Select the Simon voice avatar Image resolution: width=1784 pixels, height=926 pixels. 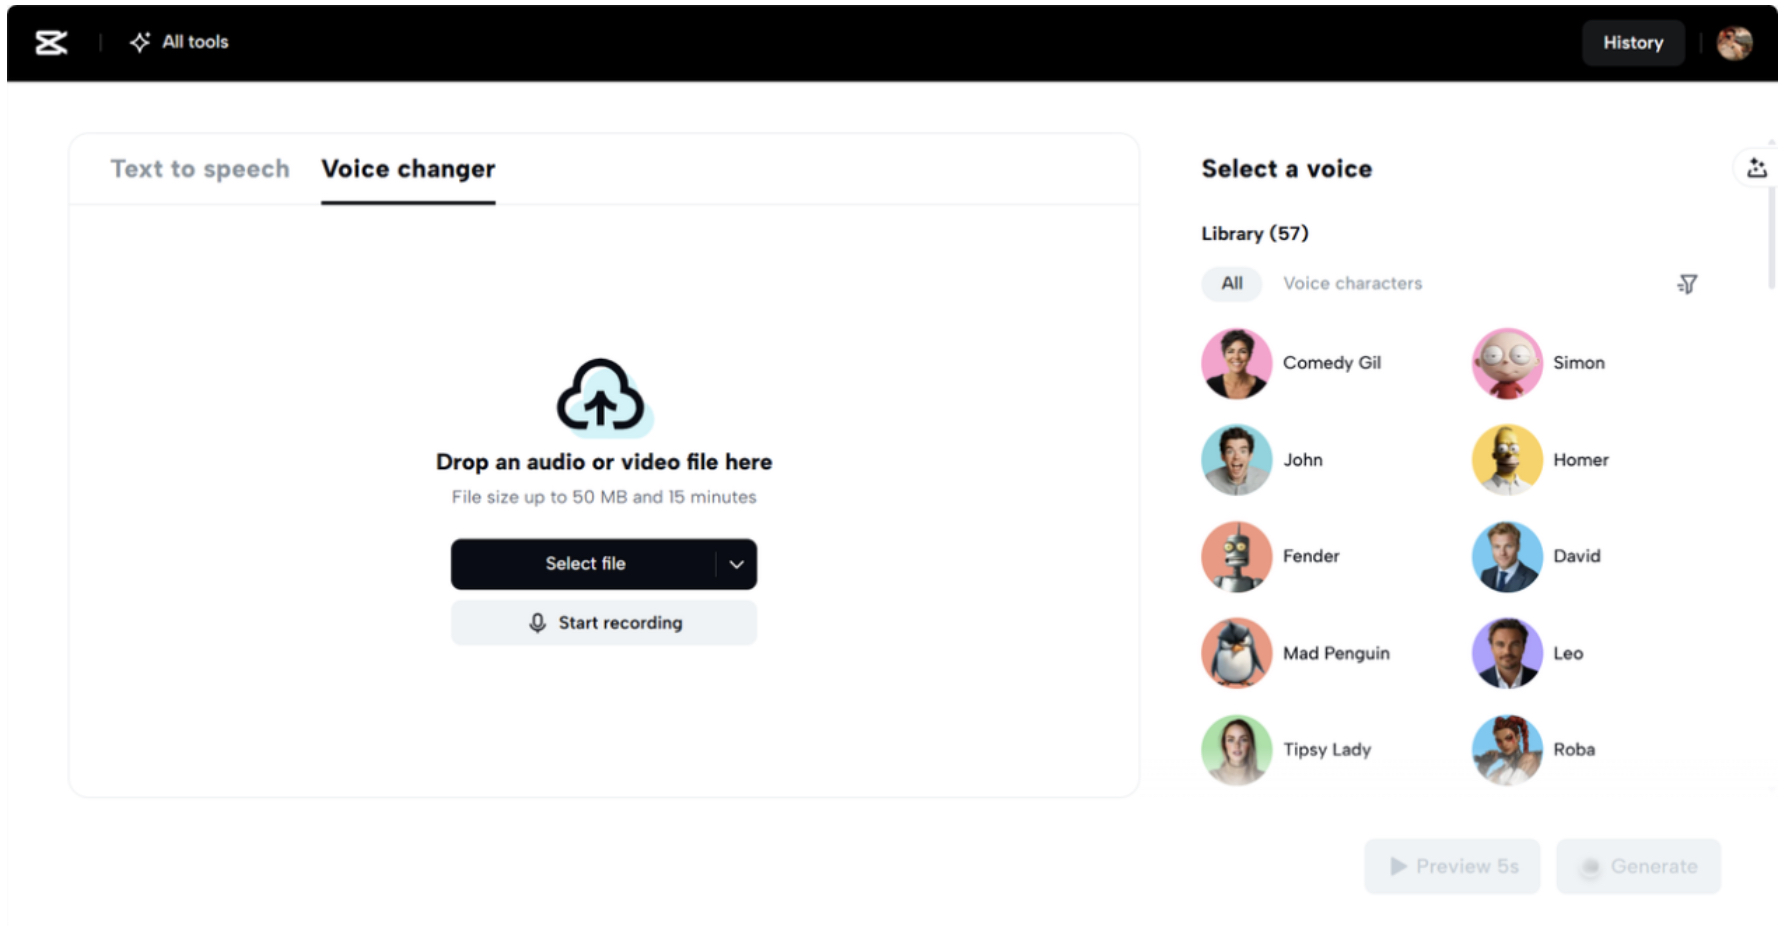click(x=1507, y=363)
